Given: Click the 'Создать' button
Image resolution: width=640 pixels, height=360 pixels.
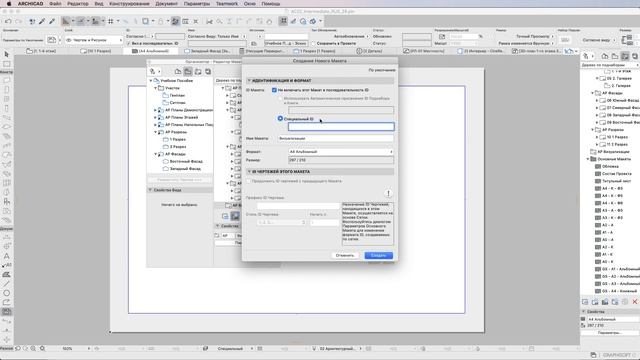Looking at the screenshot, I should coord(378,255).
